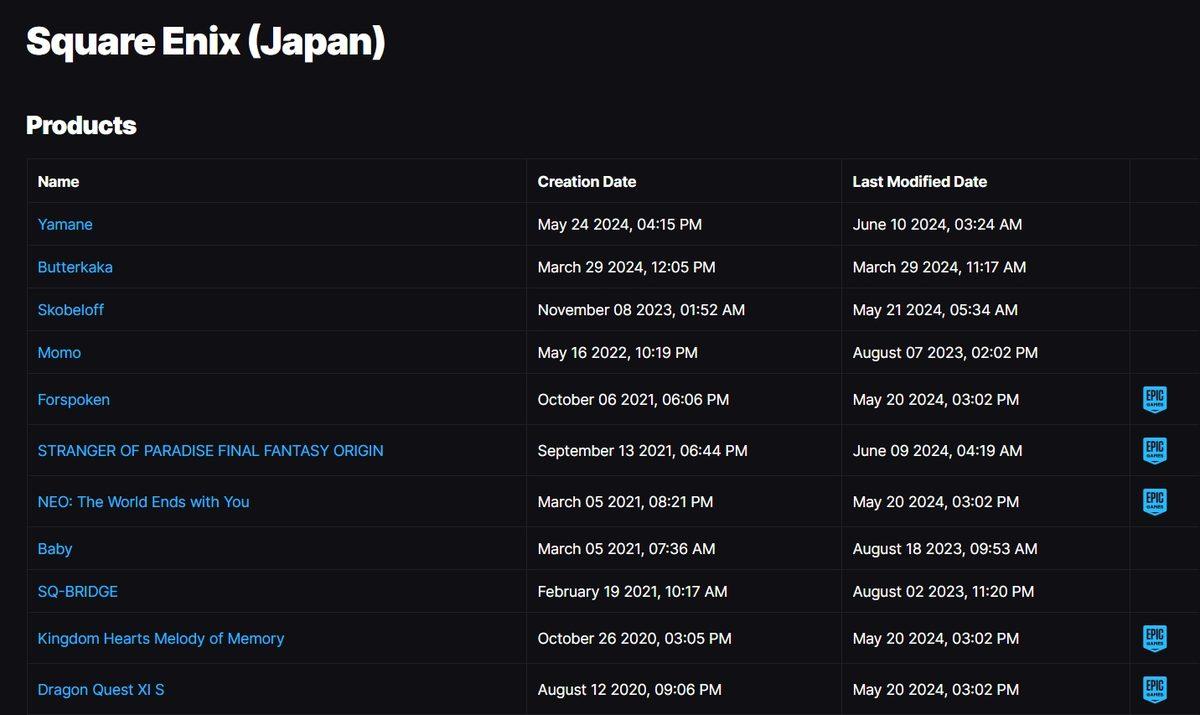Screen dimensions: 1200x715
Task: Click Epic Games icon in Forspoken row
Action: pos(1155,399)
